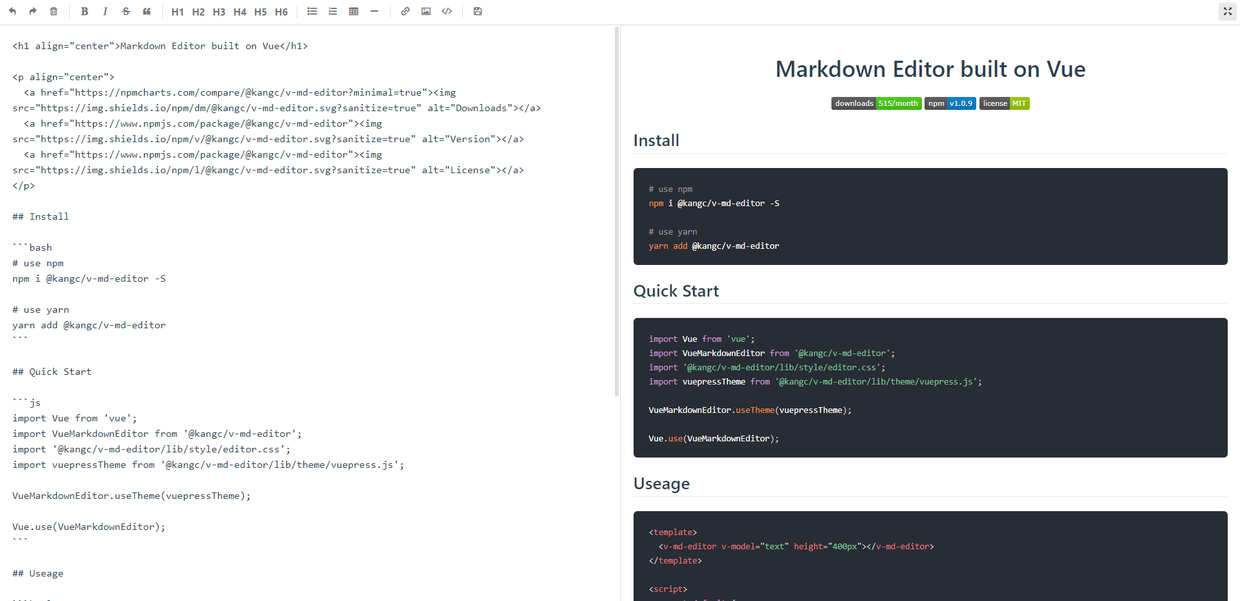Insert a hyperlink

pyautogui.click(x=405, y=12)
